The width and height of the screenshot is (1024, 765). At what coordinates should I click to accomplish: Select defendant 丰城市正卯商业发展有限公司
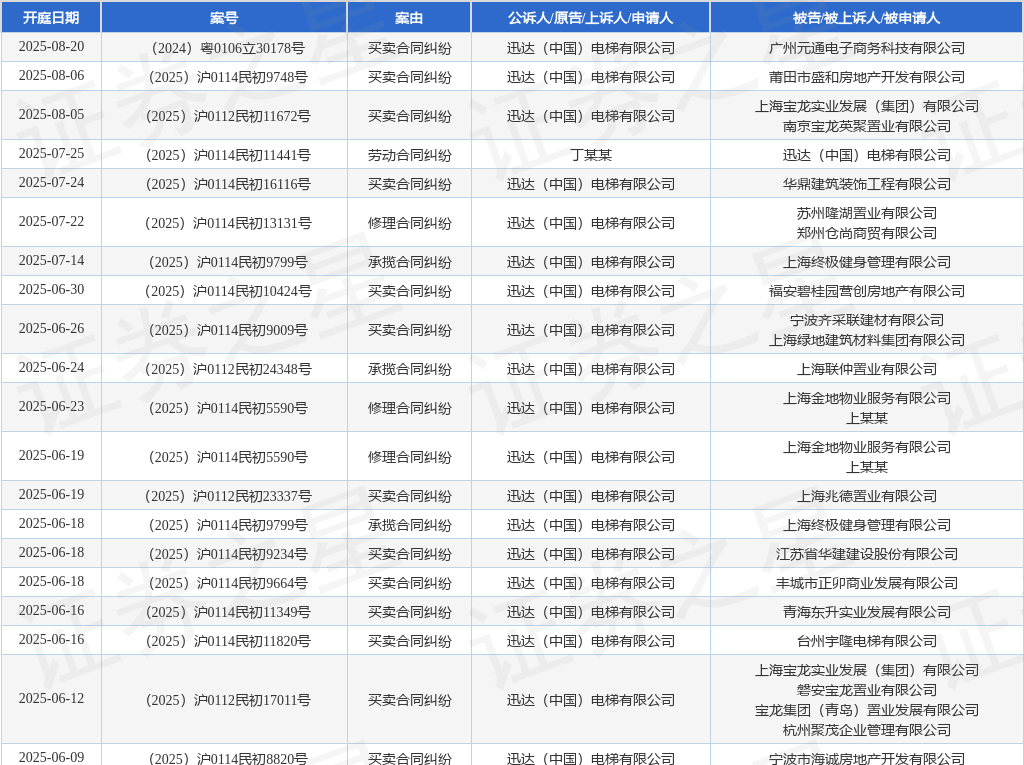tap(867, 583)
